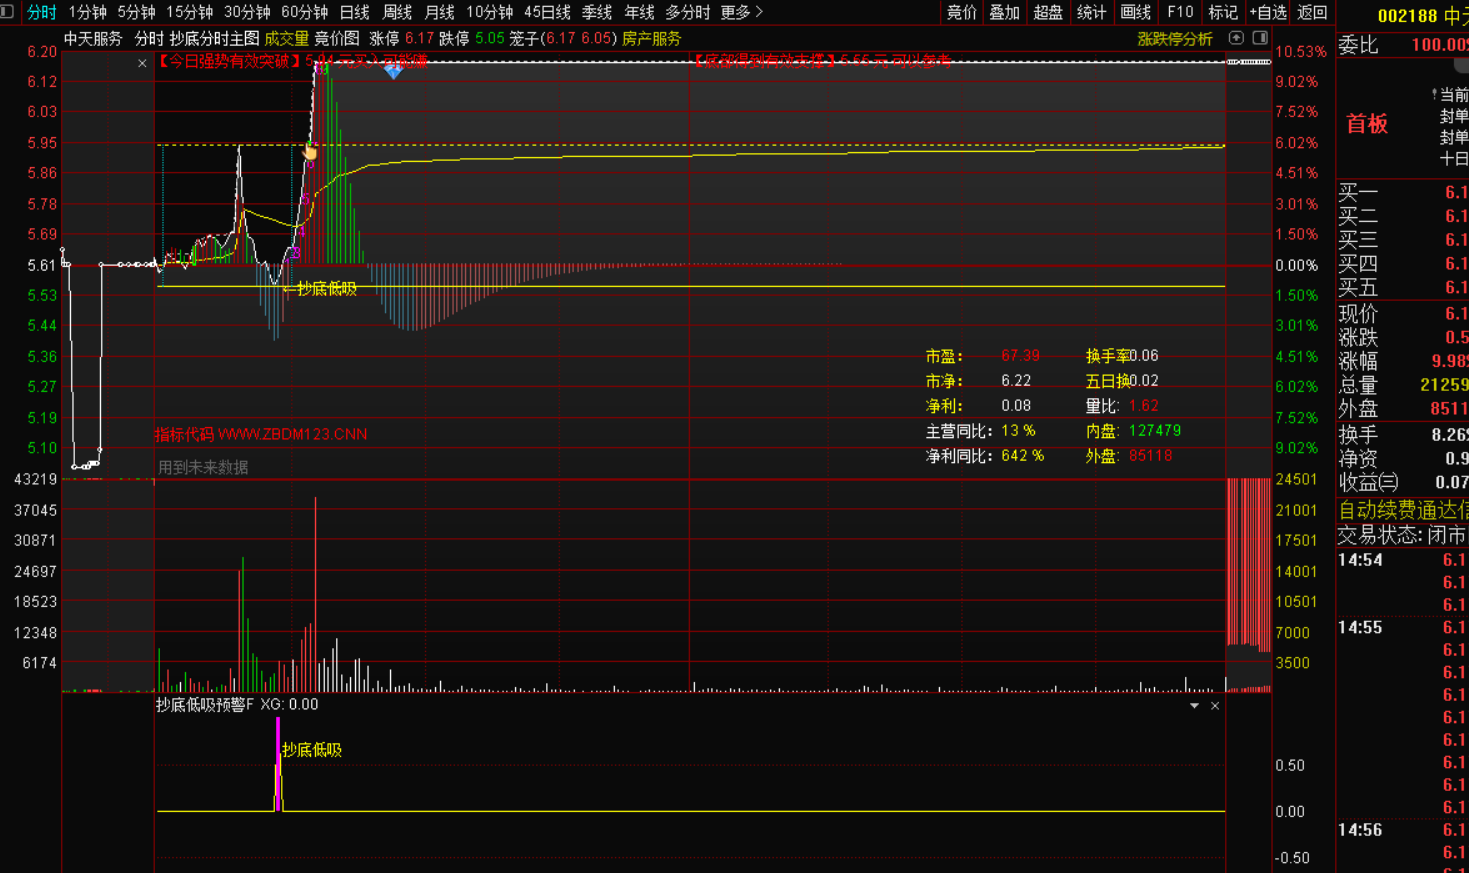Click the 返回 back button
1469x873 pixels.
click(1312, 12)
